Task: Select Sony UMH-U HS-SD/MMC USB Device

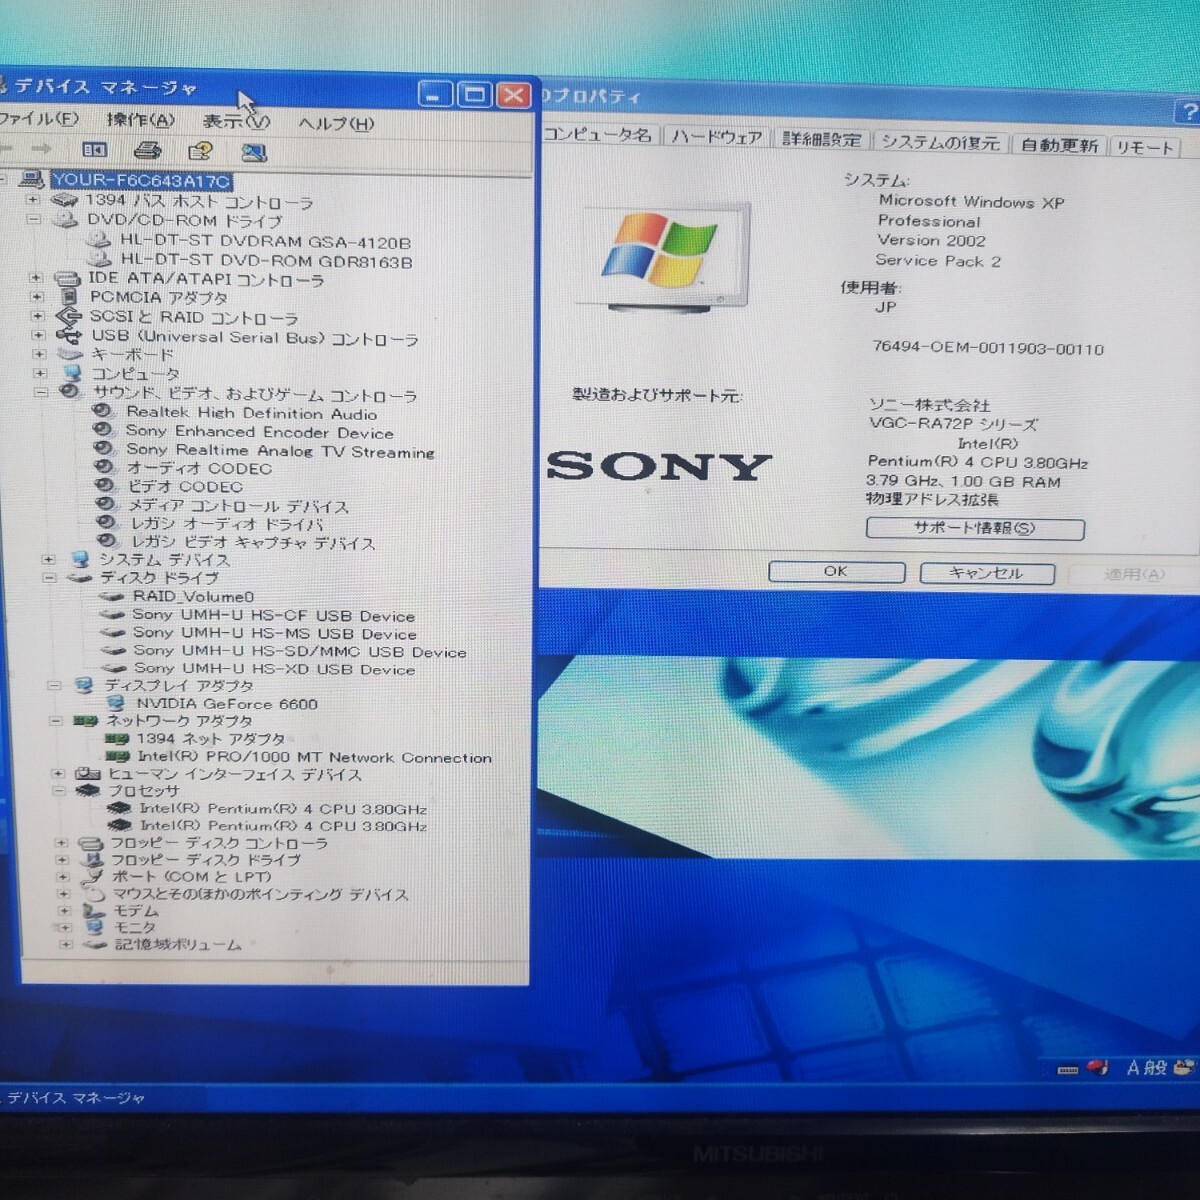Action: point(300,652)
